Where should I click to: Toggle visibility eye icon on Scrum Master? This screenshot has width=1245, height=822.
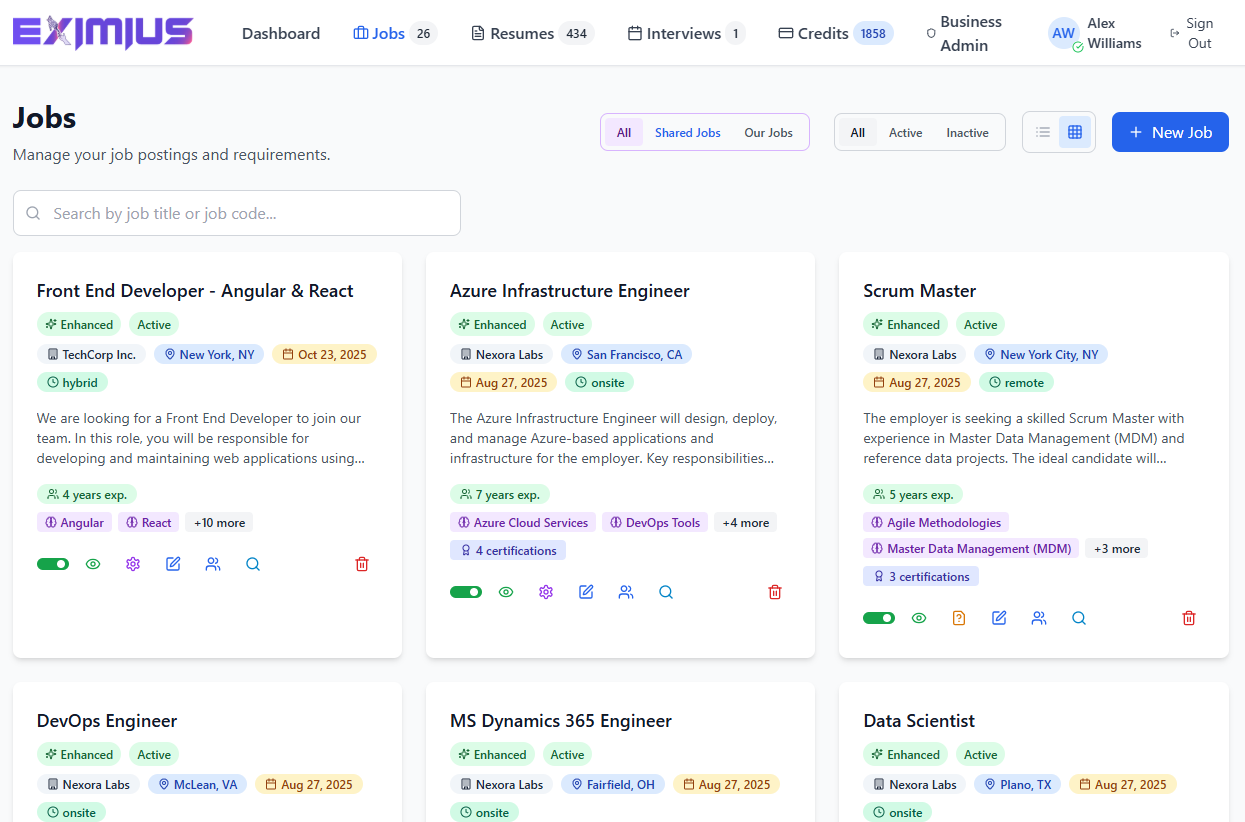919,618
